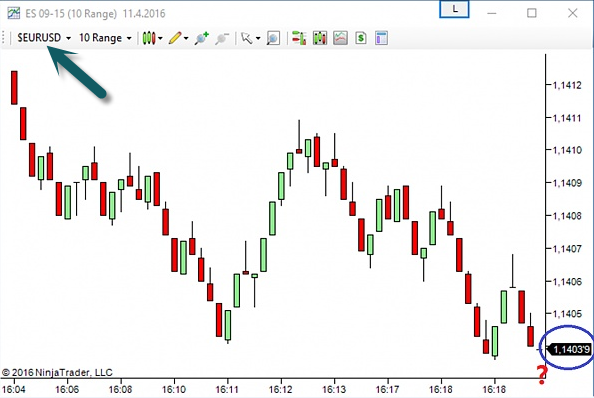This screenshot has width=594, height=398.
Task: Open the Indicators chart icon
Action: (341, 38)
